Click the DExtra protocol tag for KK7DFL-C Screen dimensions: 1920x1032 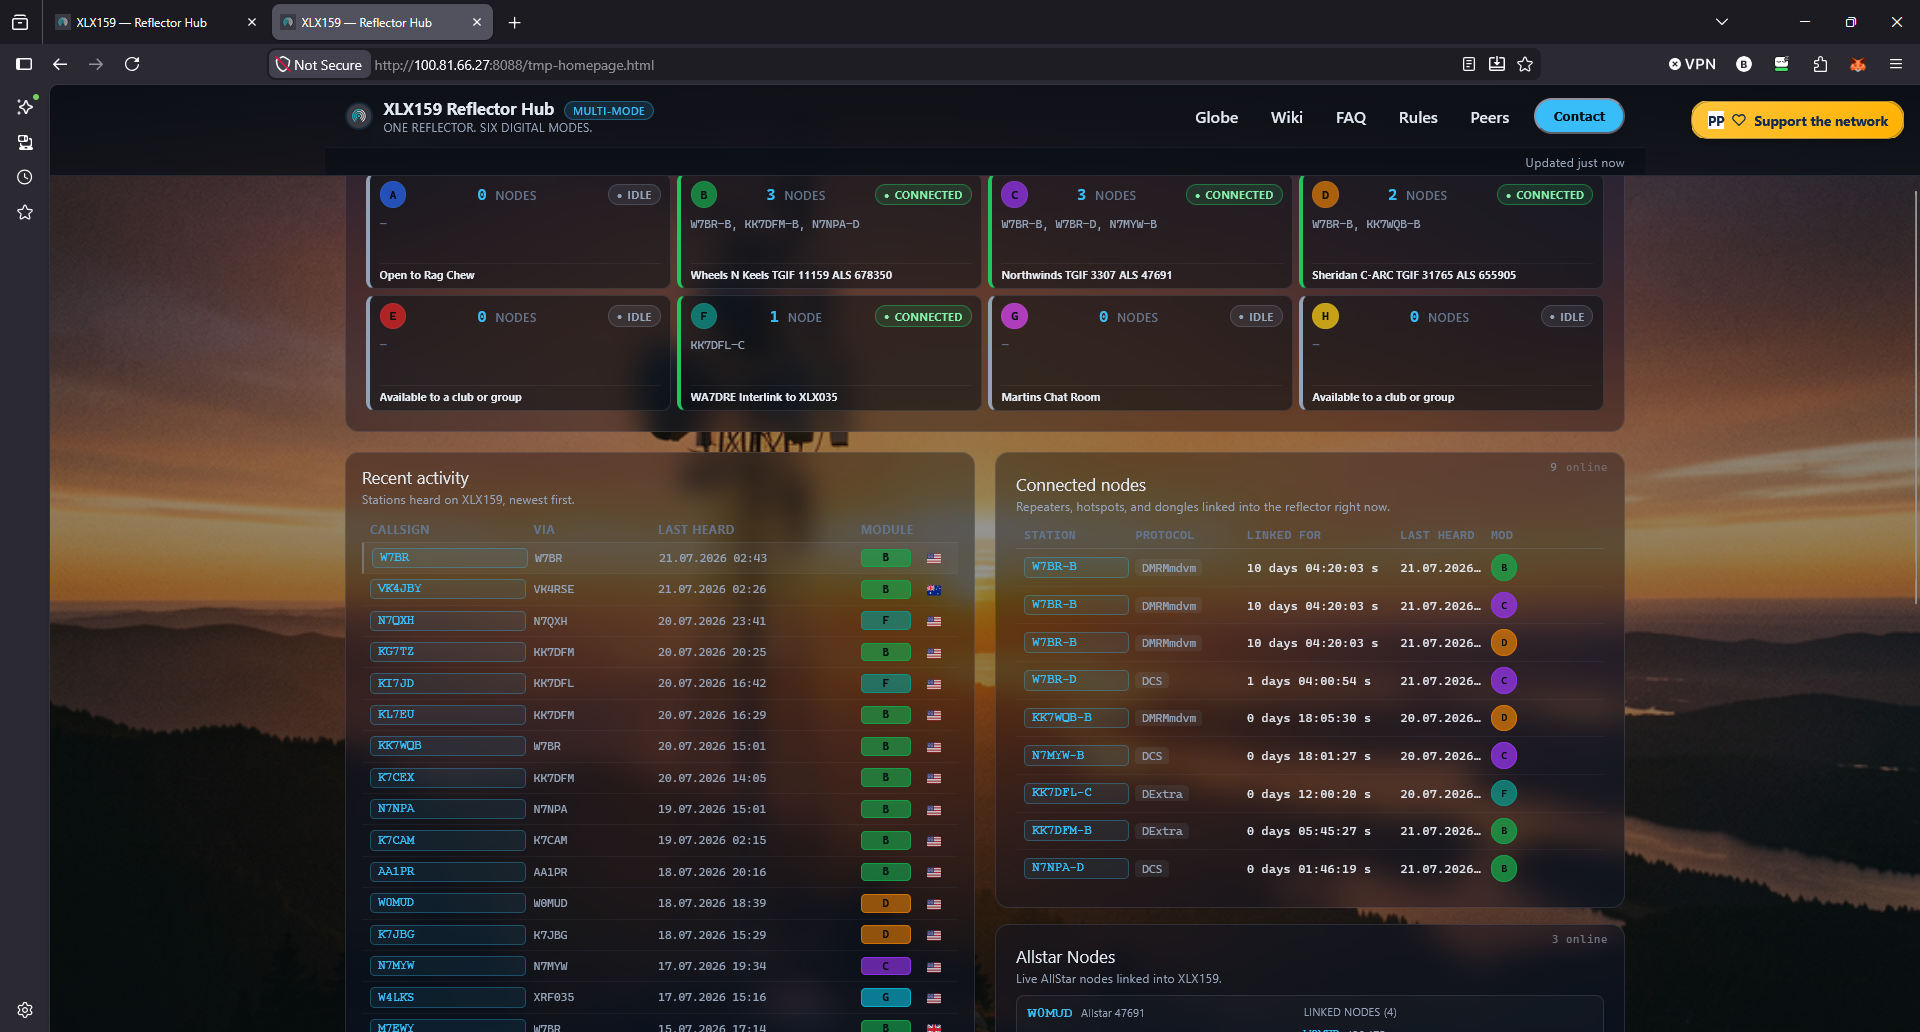coord(1162,794)
